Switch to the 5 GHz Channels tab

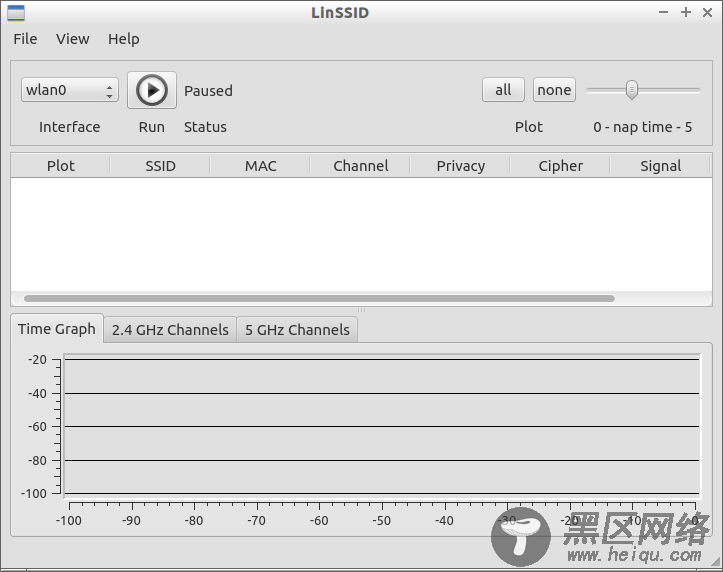tap(297, 330)
